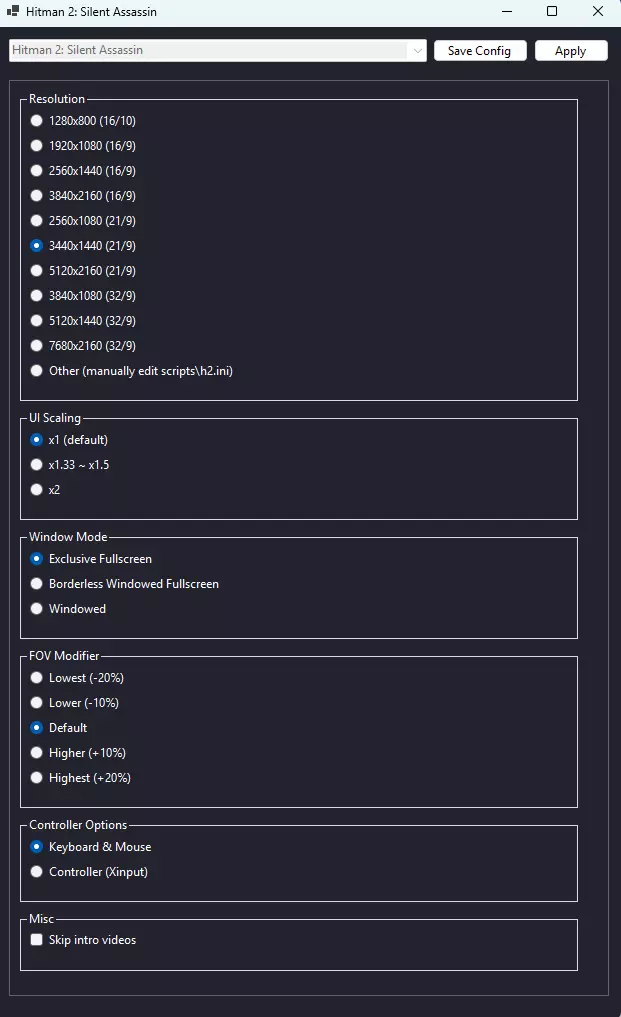The image size is (621, 1017).
Task: Select the Windowed mode option
Action: [37, 609]
